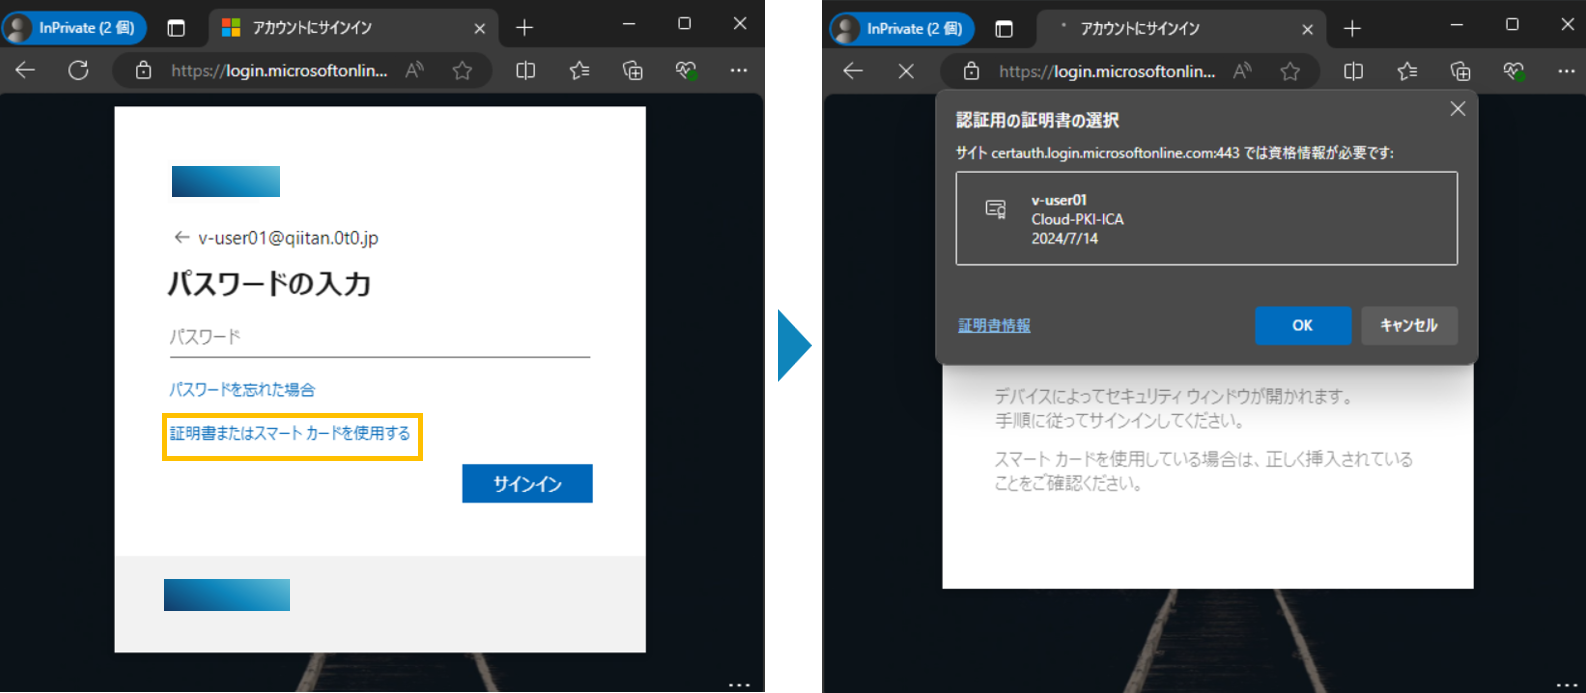Click the サインイン button
1586x693 pixels.
[x=527, y=483]
